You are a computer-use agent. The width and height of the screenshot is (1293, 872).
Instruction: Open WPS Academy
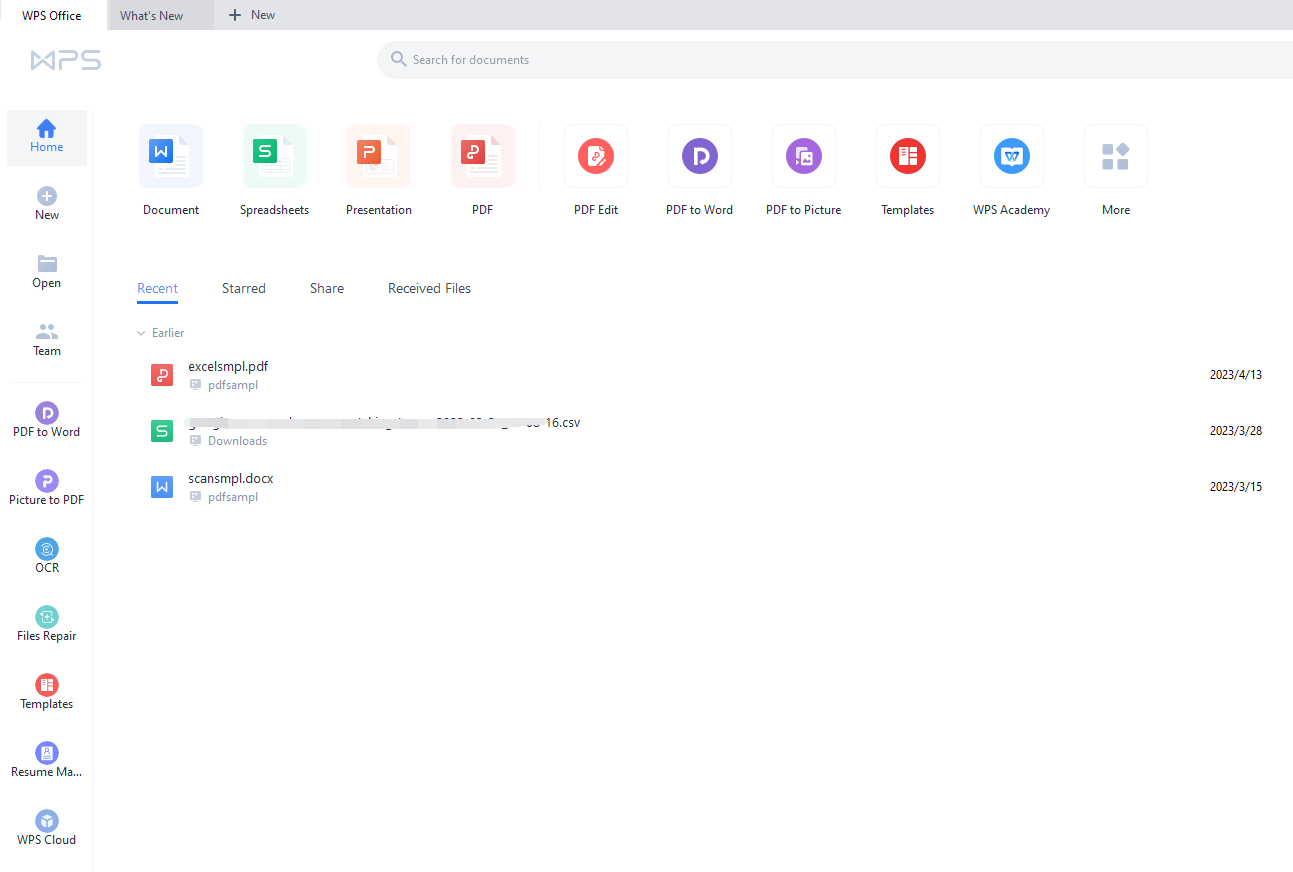(1012, 156)
